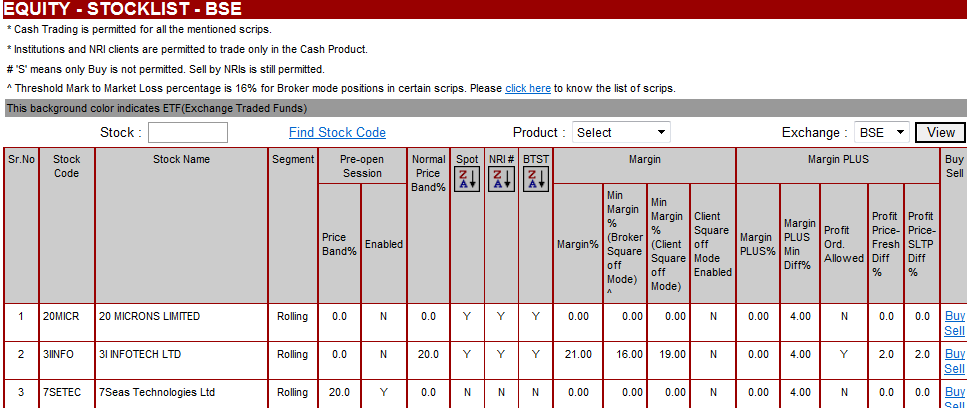Click the Client Square off Mode Enabled header
The image size is (967, 408).
[x=713, y=244]
